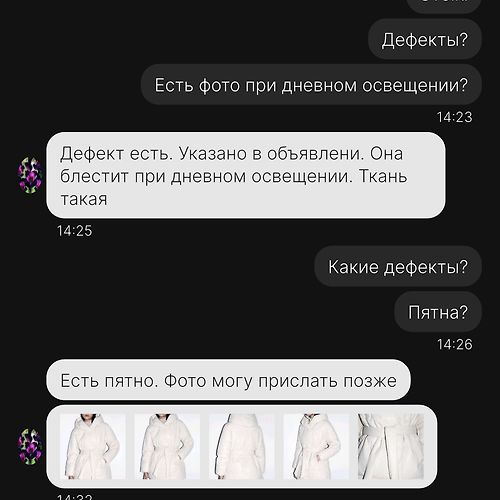Open the first coat photo thumbnail
This screenshot has height=500, width=500.
93,447
